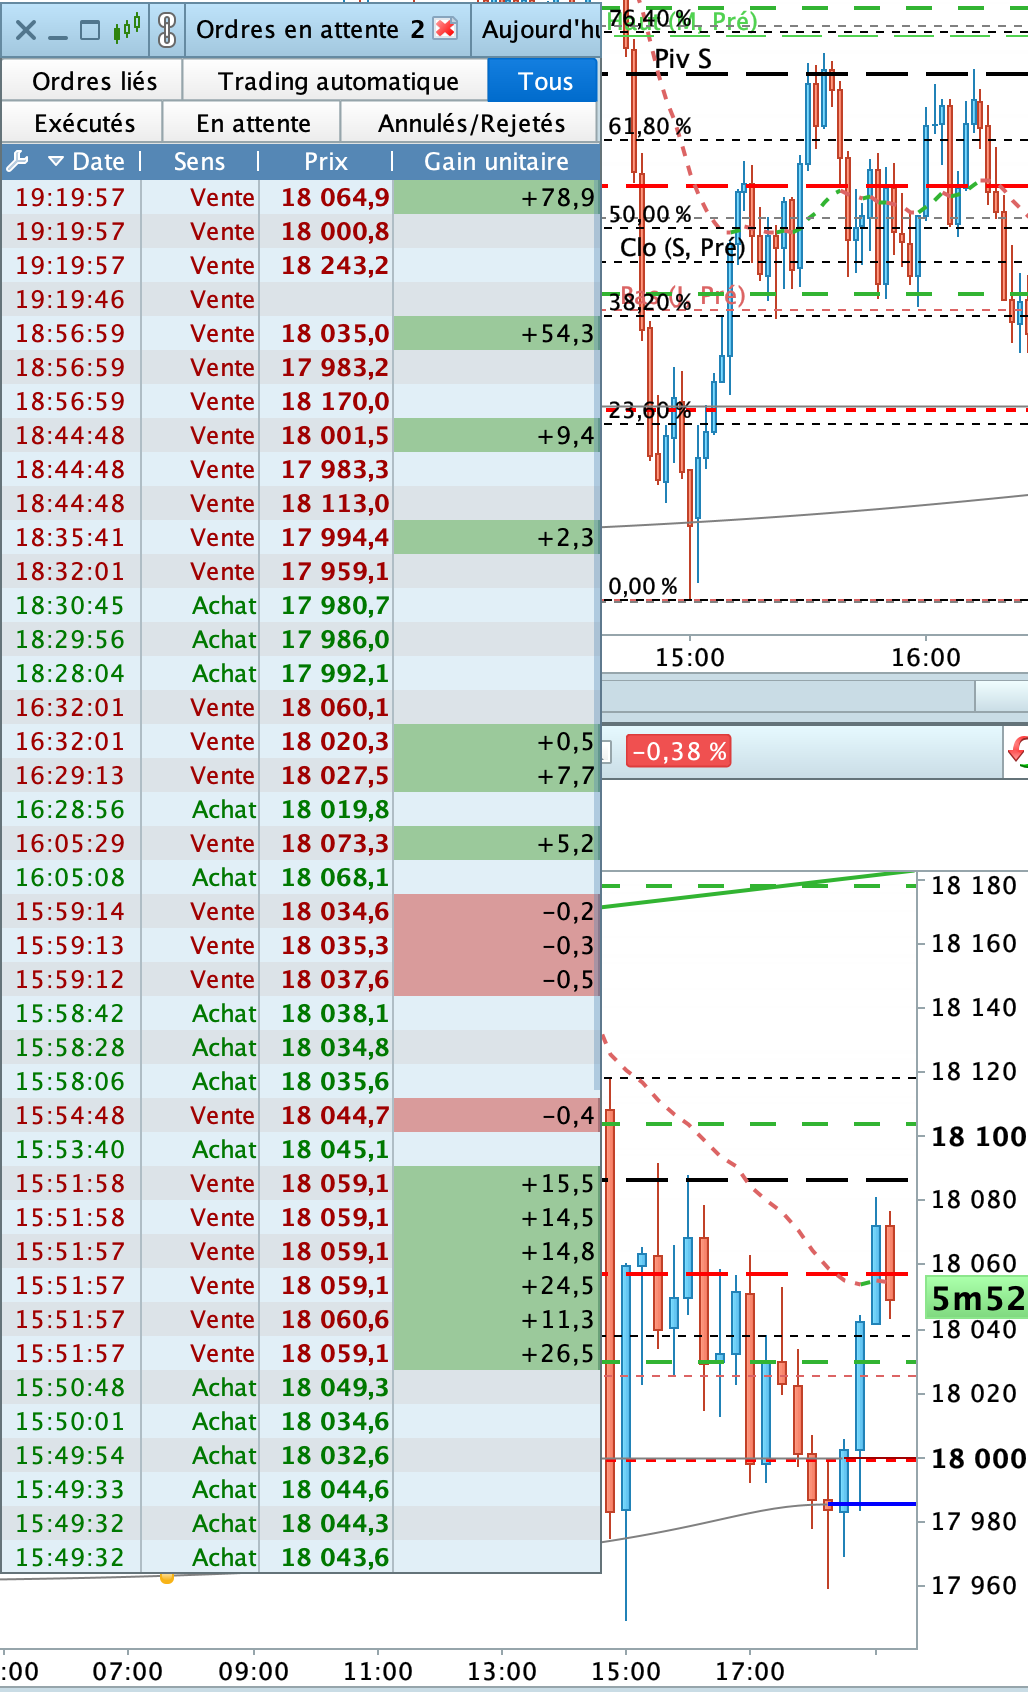Sort by the Prix column header

pyautogui.click(x=326, y=161)
